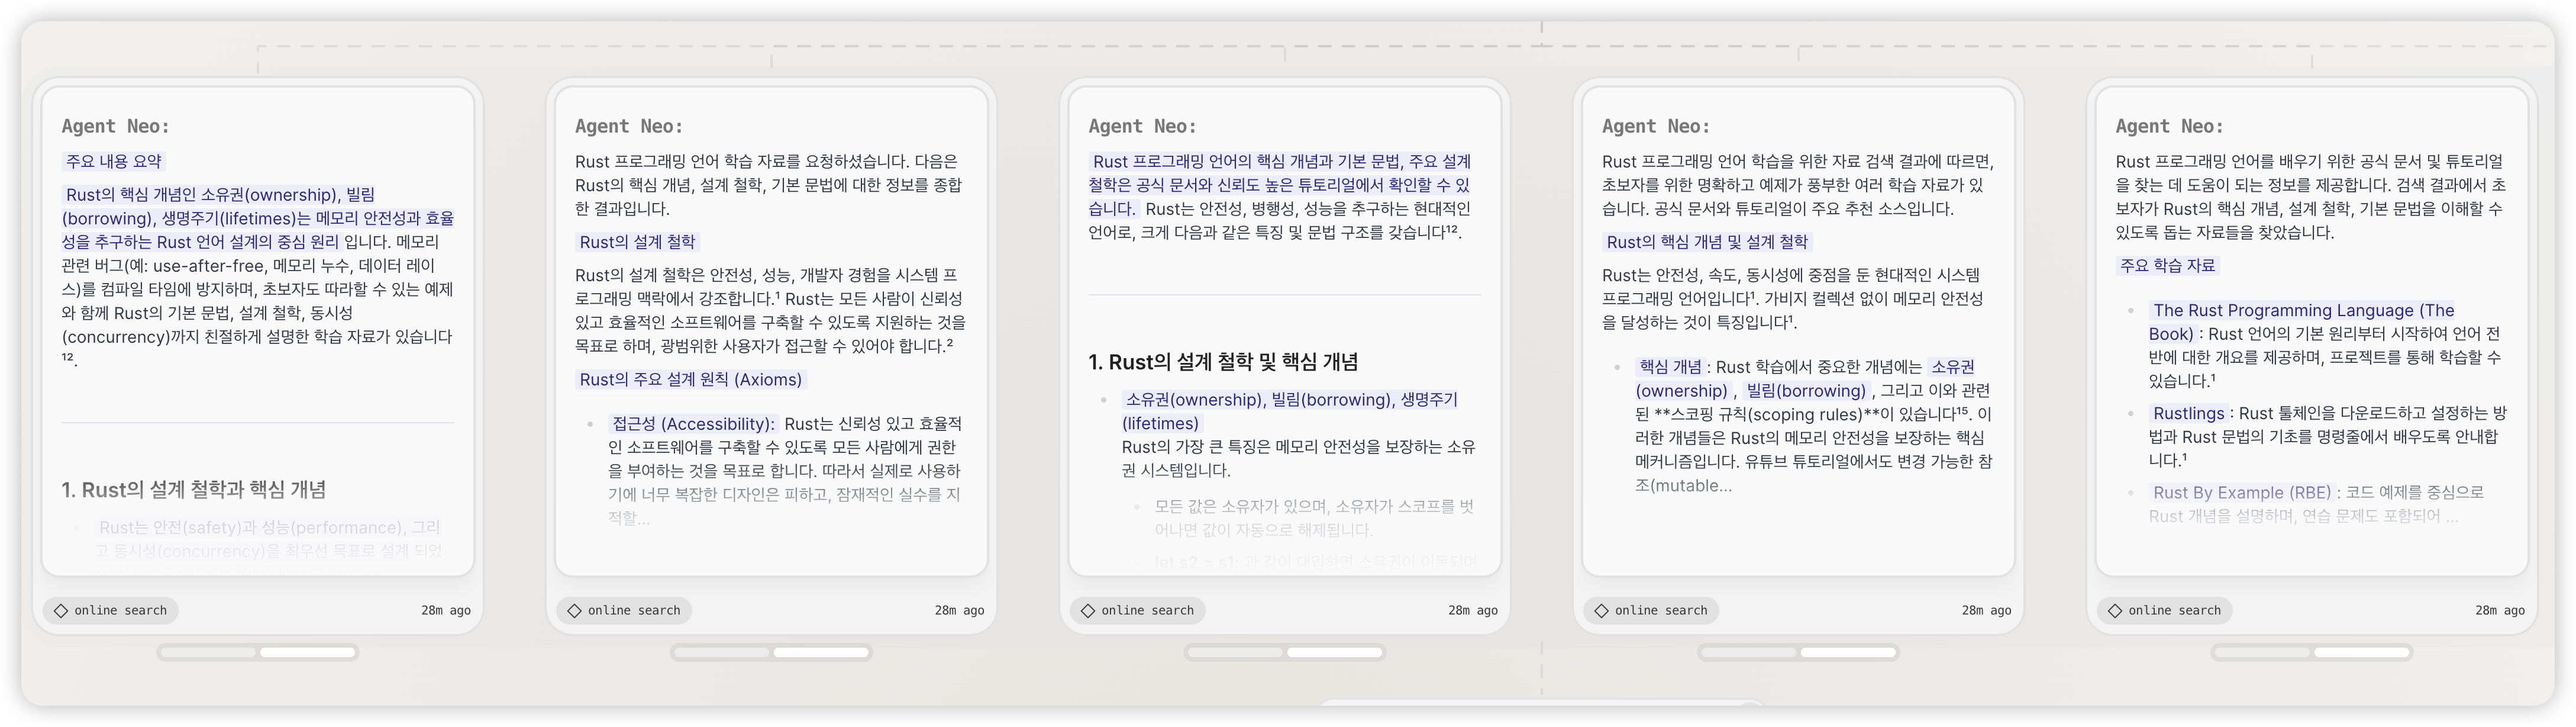Click the '주요 내용 요약' highlighted heading
2576x727 pixels.
(x=113, y=162)
